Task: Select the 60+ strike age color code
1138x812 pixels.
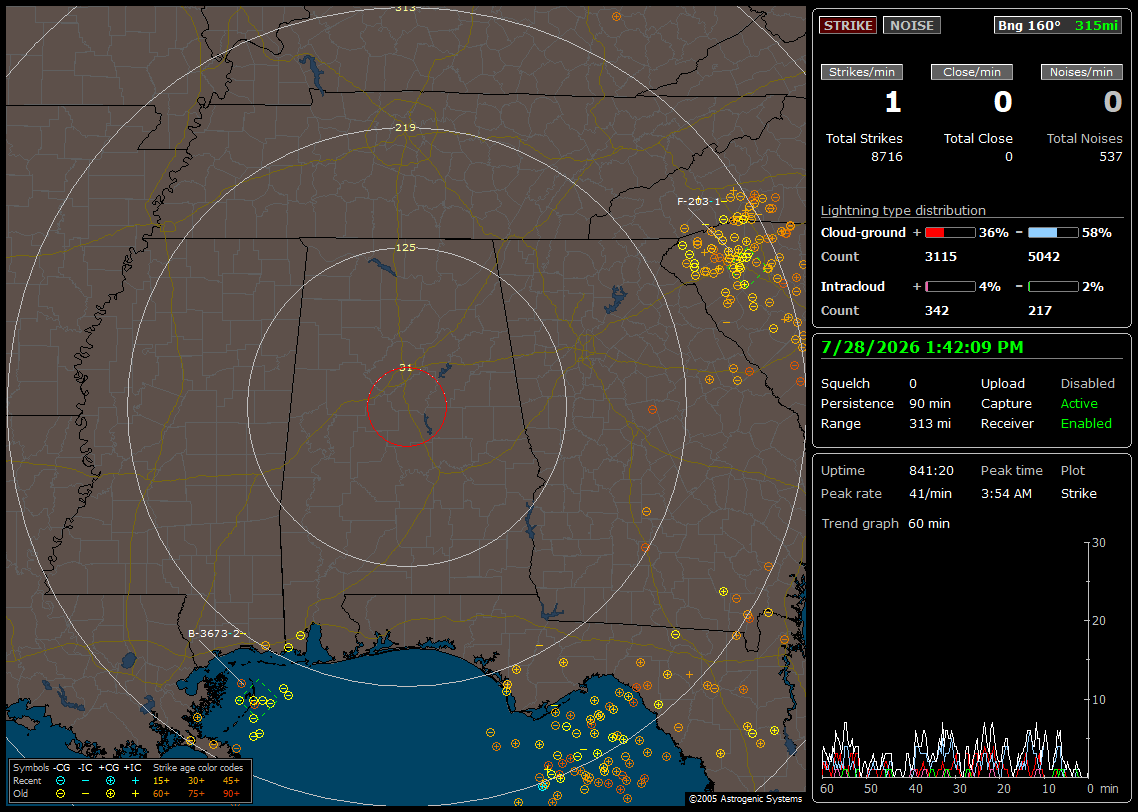Action: click(x=161, y=794)
